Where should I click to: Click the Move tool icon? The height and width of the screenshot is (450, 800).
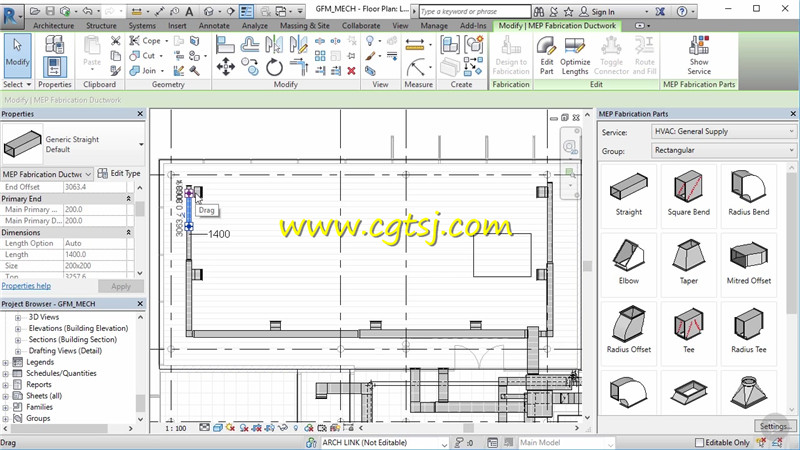[x=226, y=67]
